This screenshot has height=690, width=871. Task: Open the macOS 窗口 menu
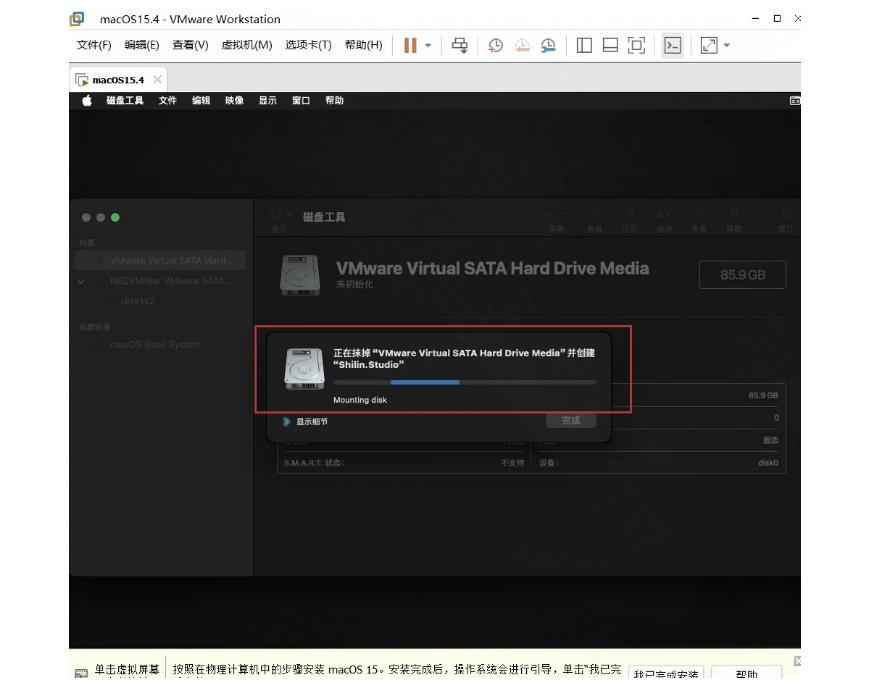pos(301,101)
